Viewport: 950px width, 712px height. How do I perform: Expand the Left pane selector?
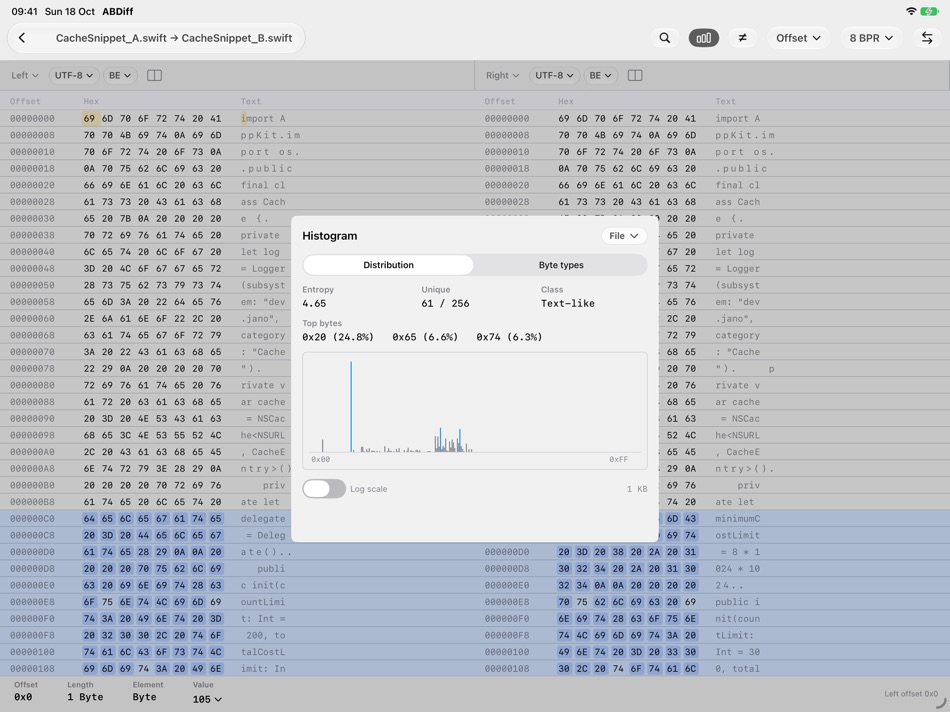click(25, 75)
